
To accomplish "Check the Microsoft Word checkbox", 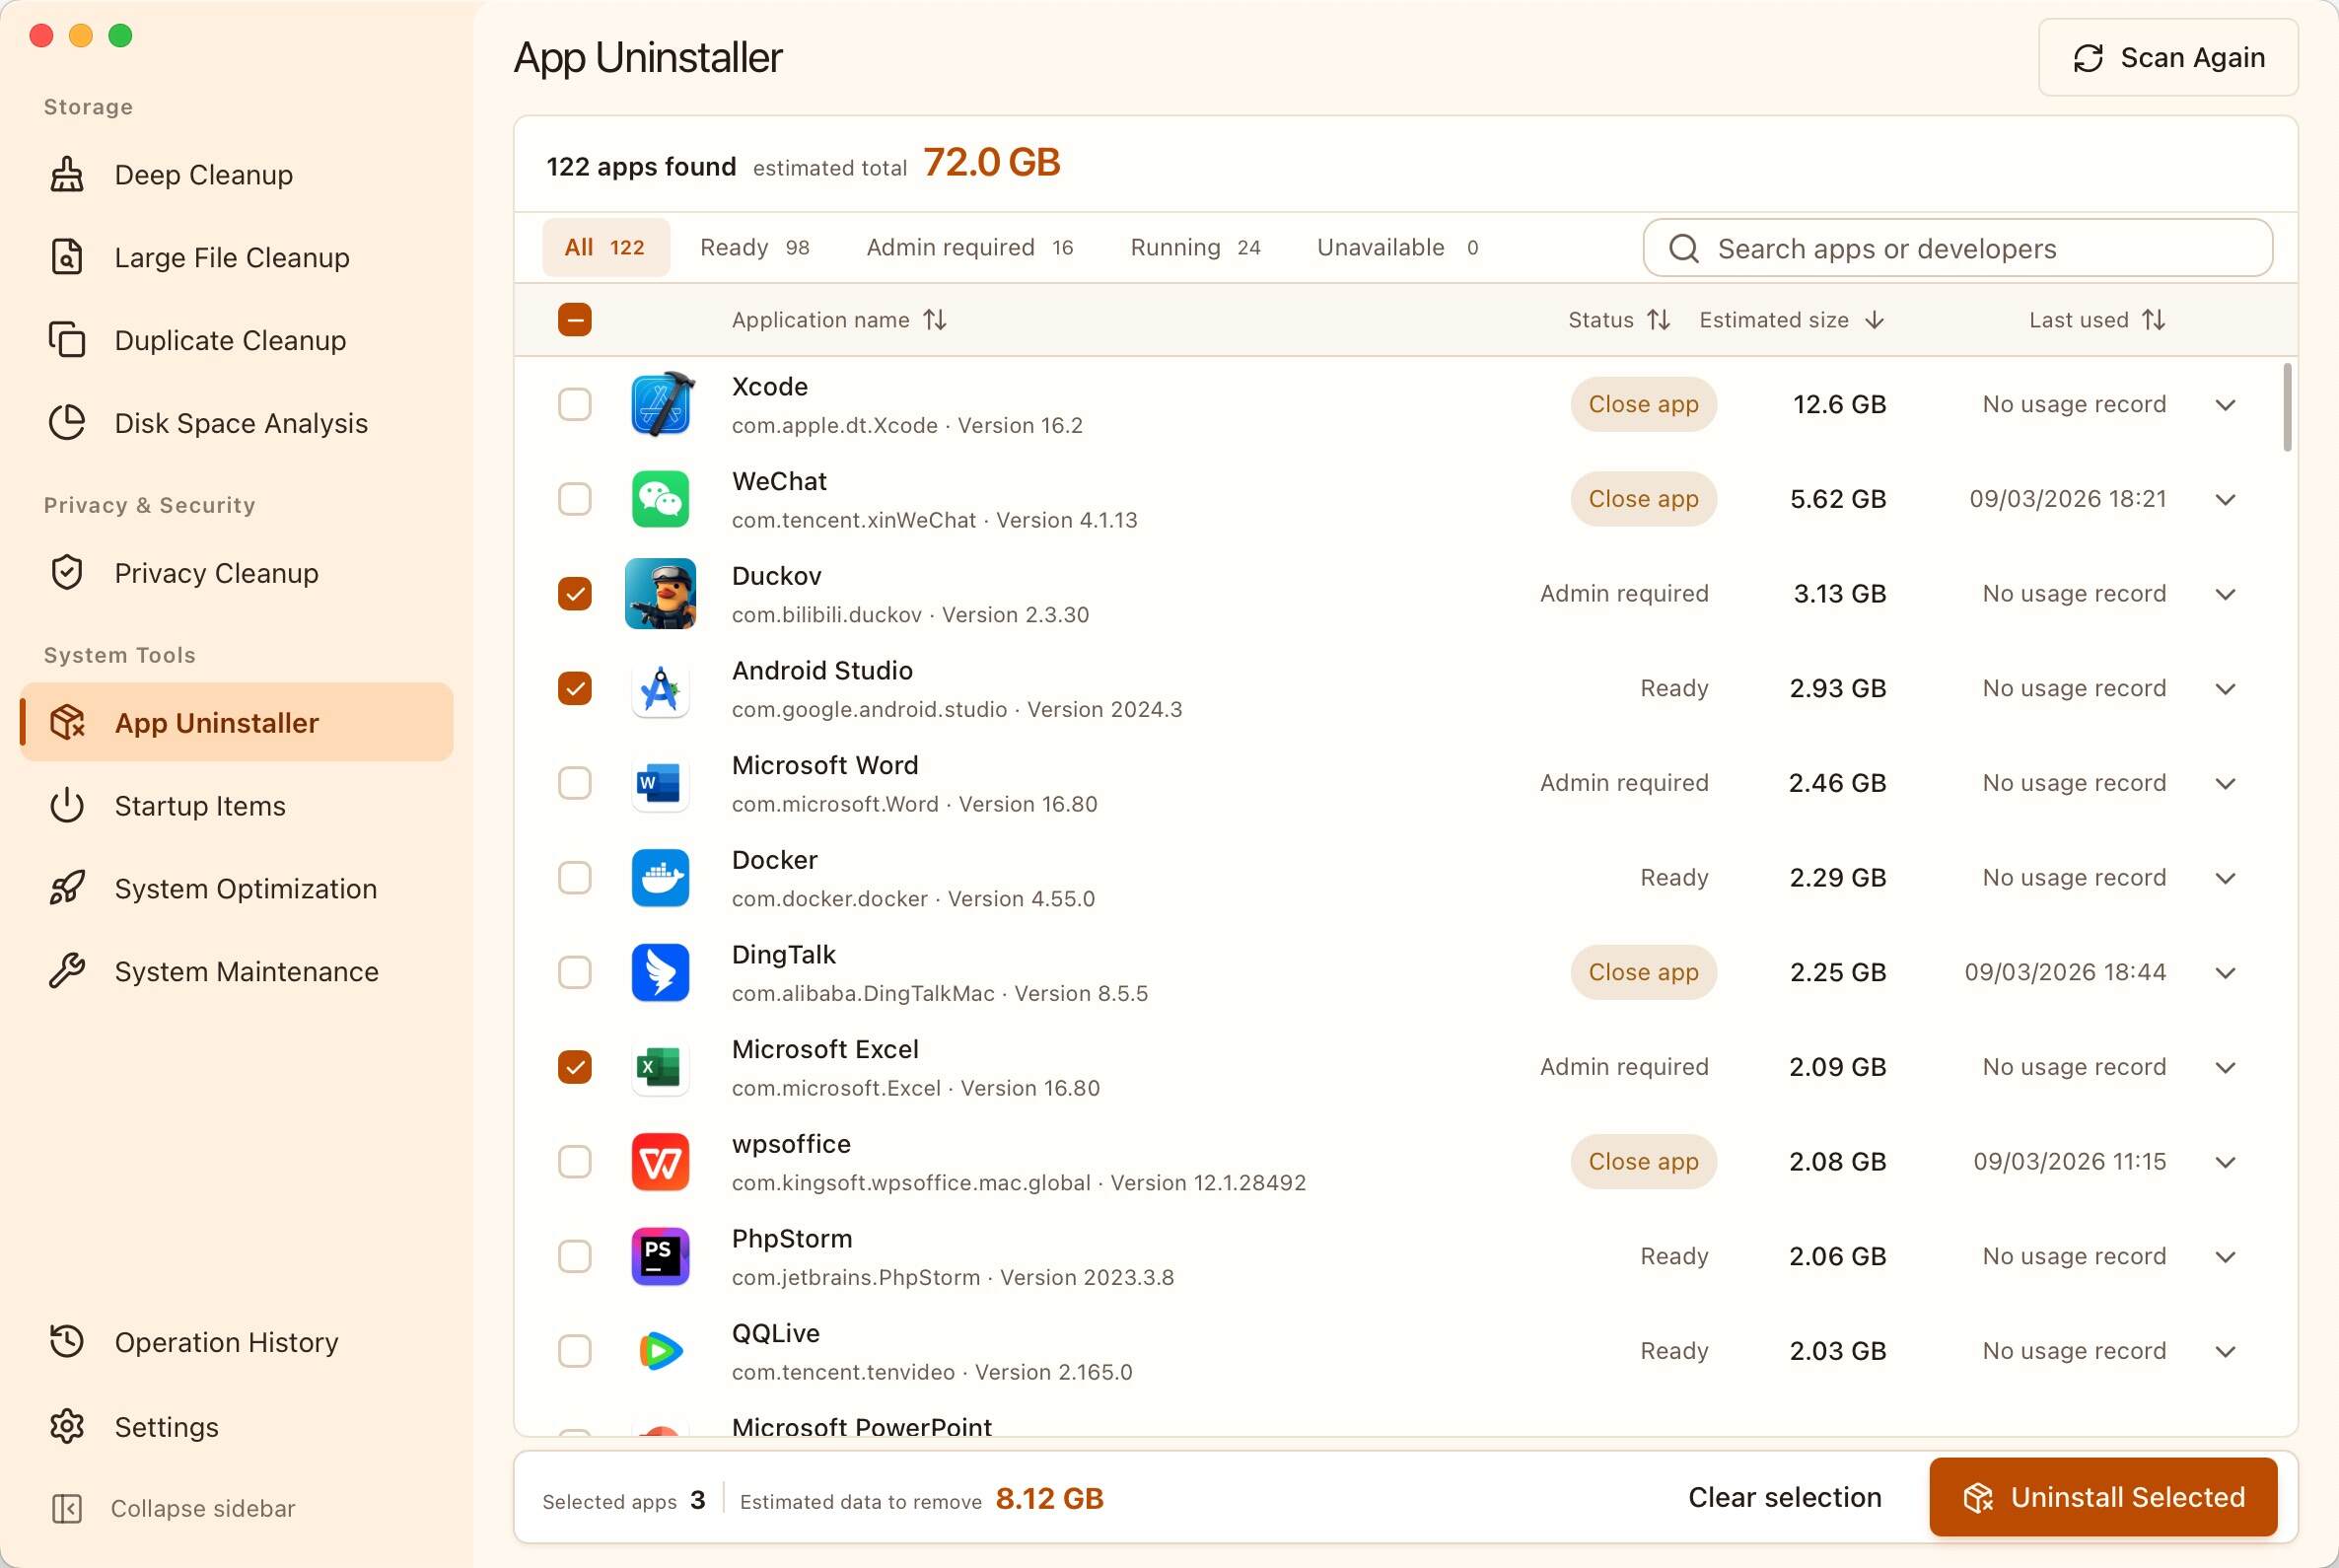I will [x=575, y=783].
